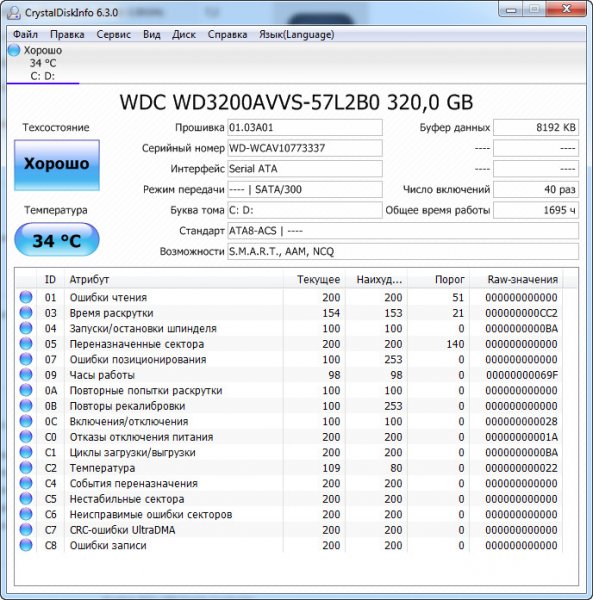Click status orb for 04 Запуски/остановки шпинделя
Image resolution: width=593 pixels, height=600 pixels.
pyautogui.click(x=26, y=328)
